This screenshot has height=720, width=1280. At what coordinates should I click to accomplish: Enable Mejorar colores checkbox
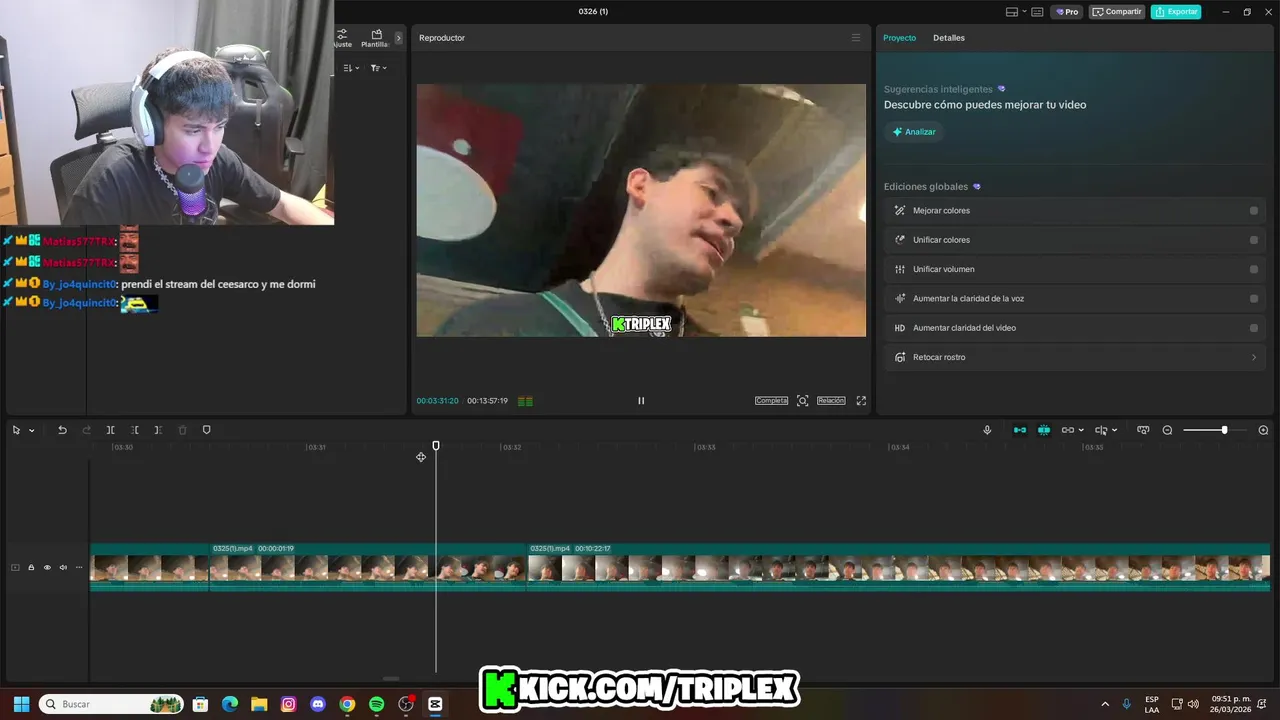click(x=1254, y=211)
